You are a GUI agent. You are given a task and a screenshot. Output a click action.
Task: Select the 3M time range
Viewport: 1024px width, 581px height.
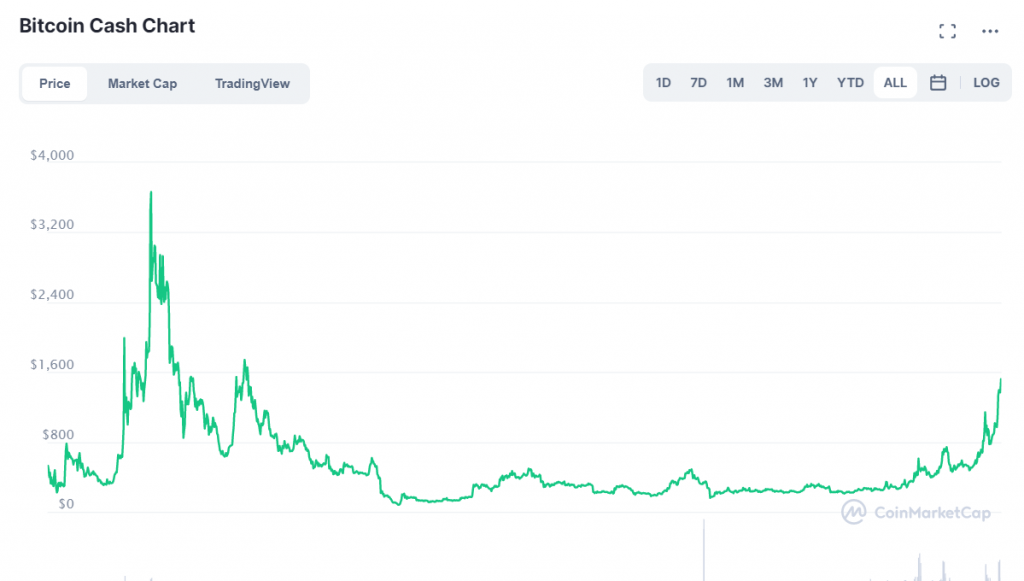tap(772, 82)
